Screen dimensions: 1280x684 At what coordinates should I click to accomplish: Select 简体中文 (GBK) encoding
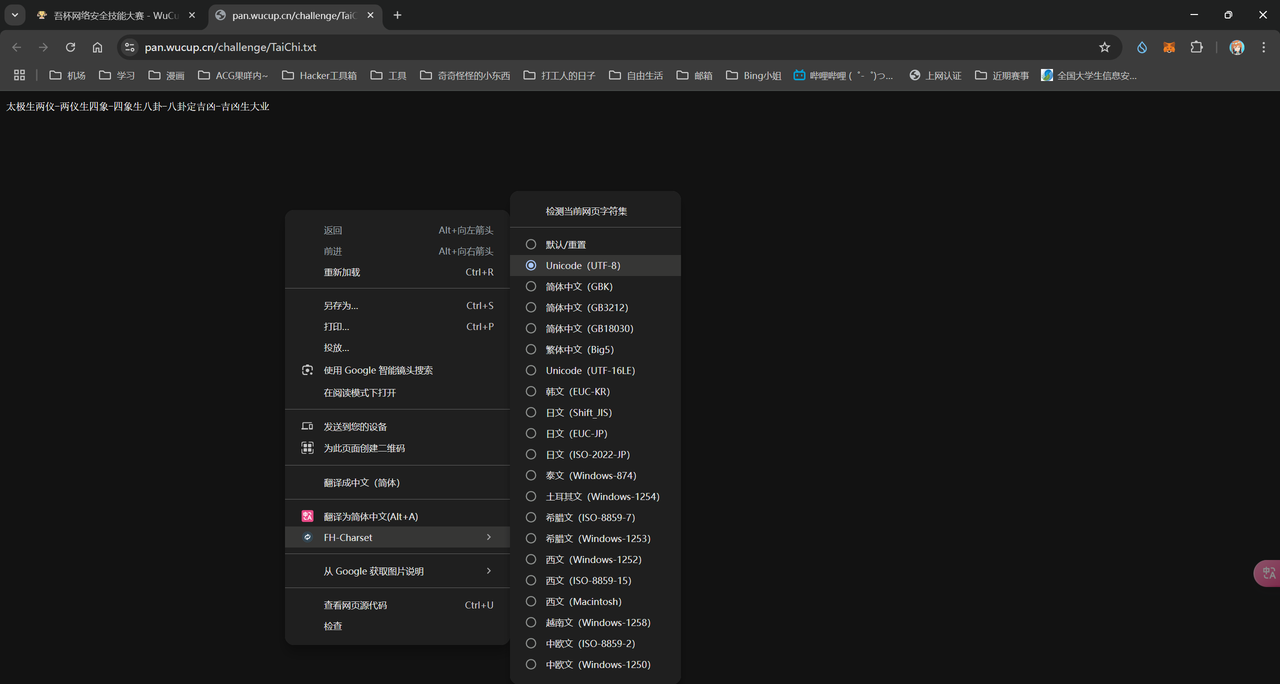click(595, 286)
